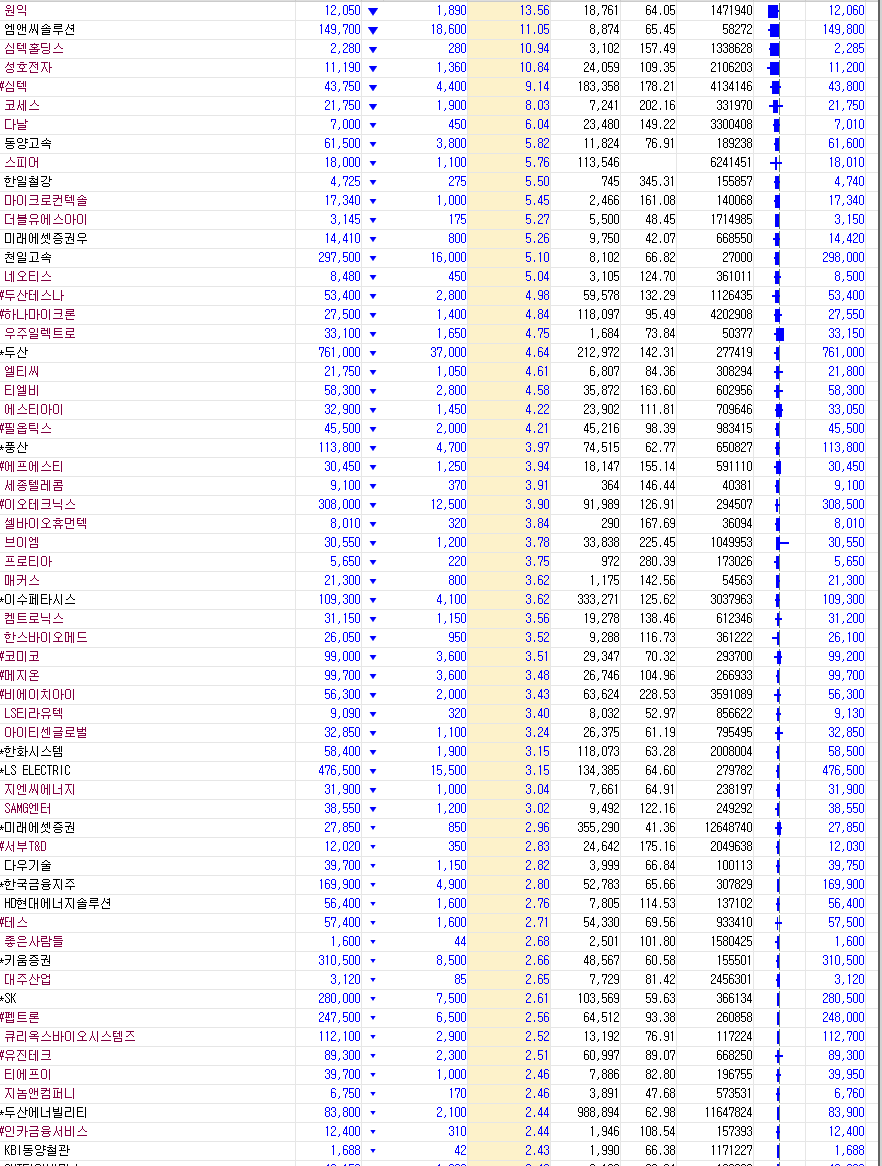Click the candlestick icon in the 브이엠 row

(x=780, y=543)
